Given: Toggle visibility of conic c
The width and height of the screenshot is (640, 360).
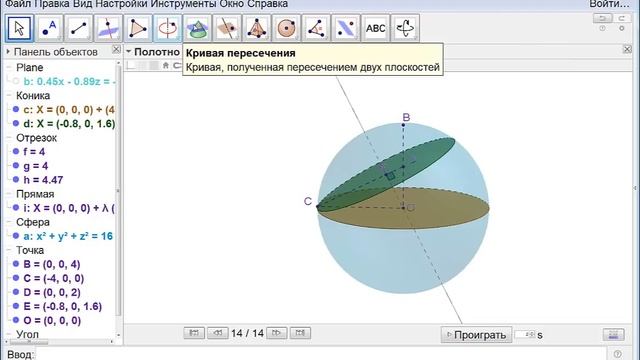Looking at the screenshot, I should click(16, 109).
